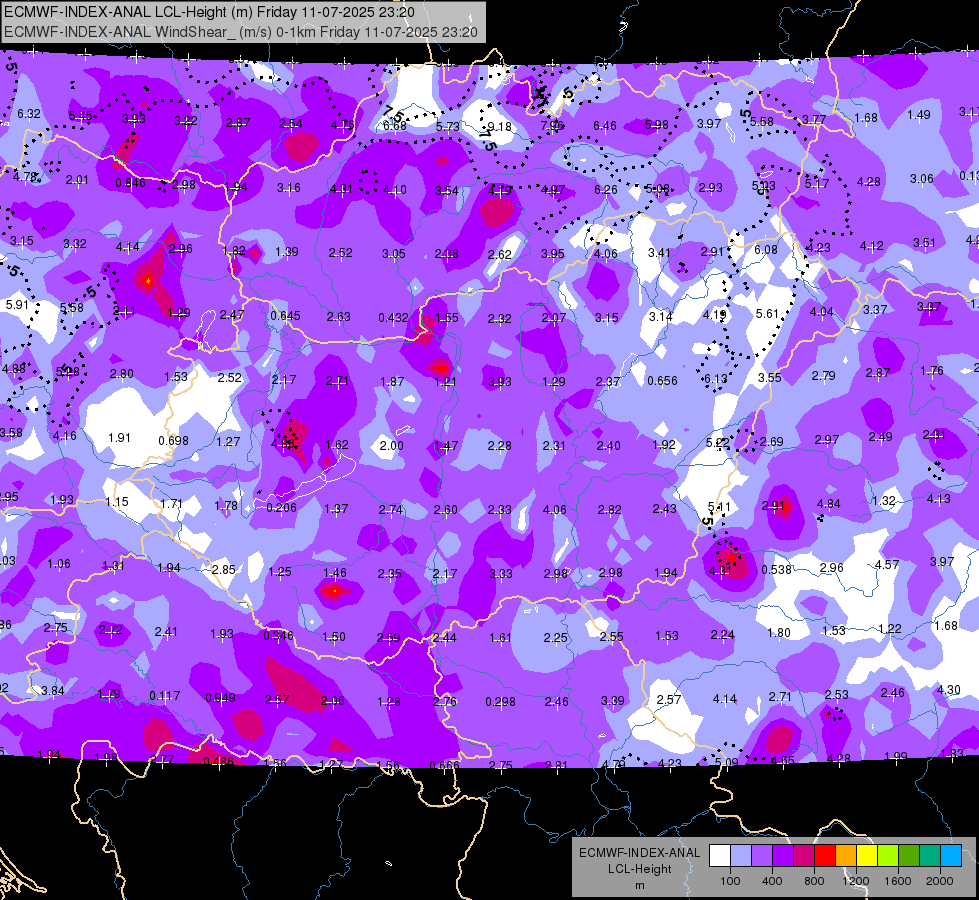Click the wind shear value 0.346
The width and height of the screenshot is (979, 900).
coord(278,636)
